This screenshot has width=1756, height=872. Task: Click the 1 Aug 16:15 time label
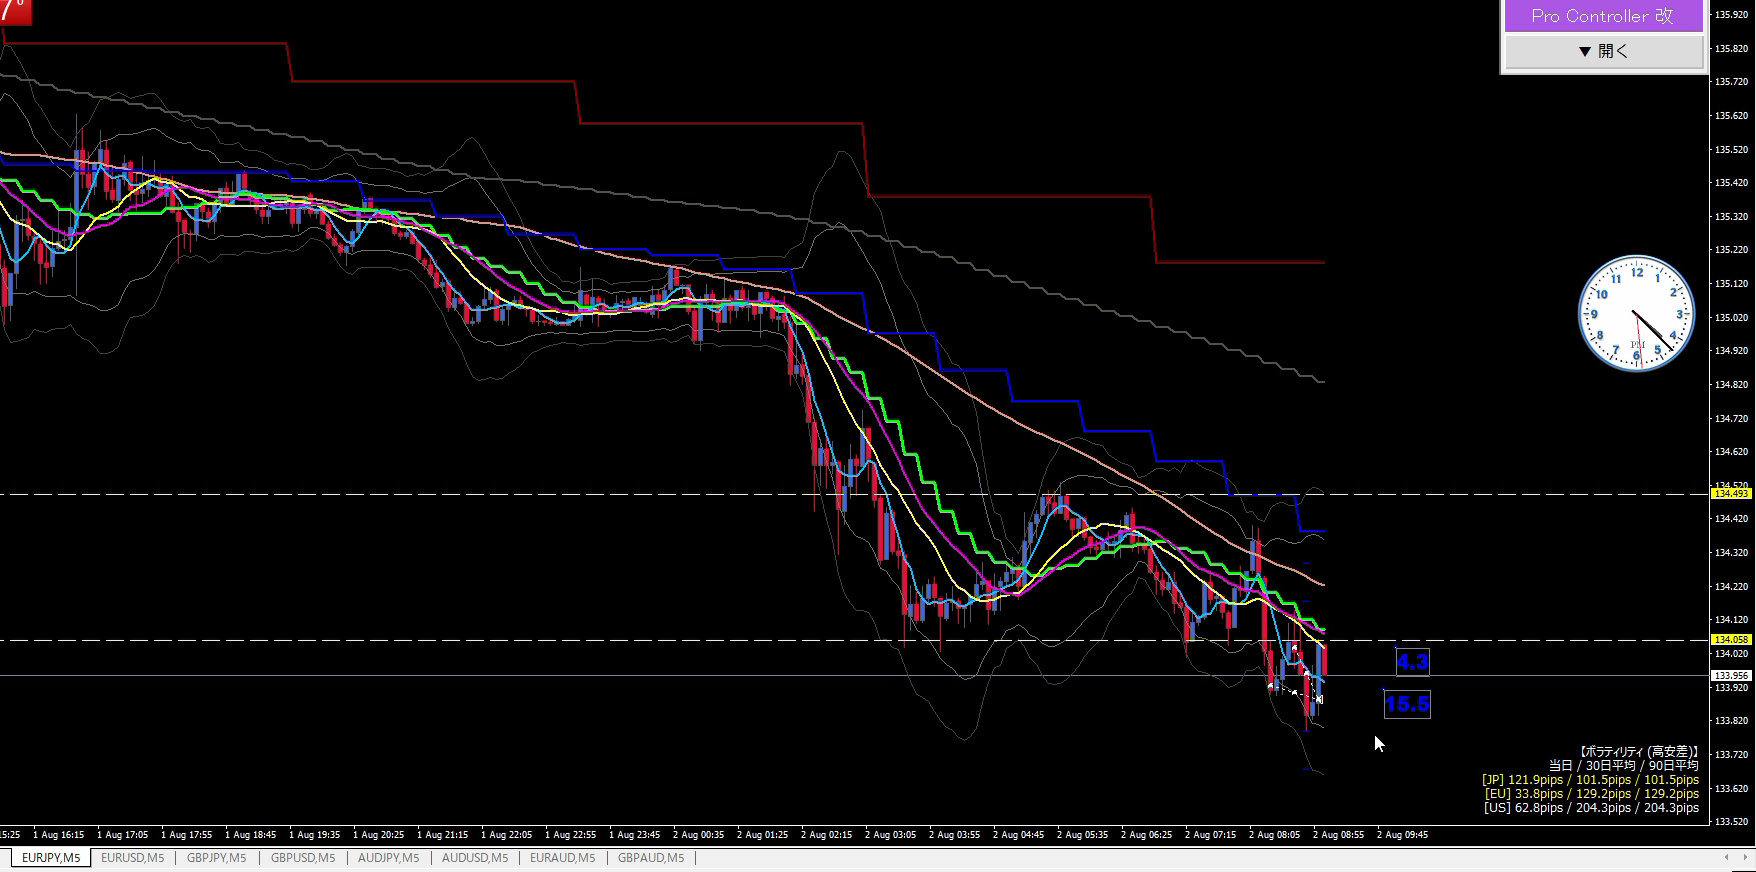[59, 835]
